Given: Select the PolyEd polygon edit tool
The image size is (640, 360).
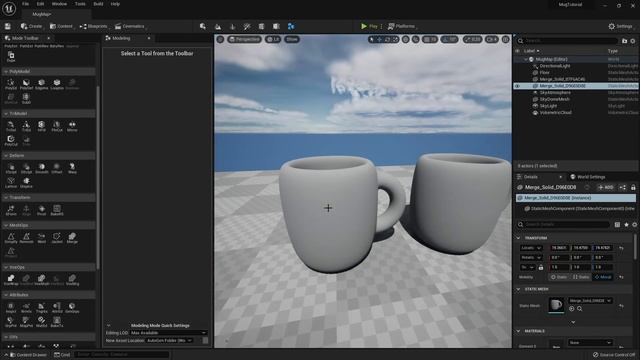Looking at the screenshot, I should 11,84.
